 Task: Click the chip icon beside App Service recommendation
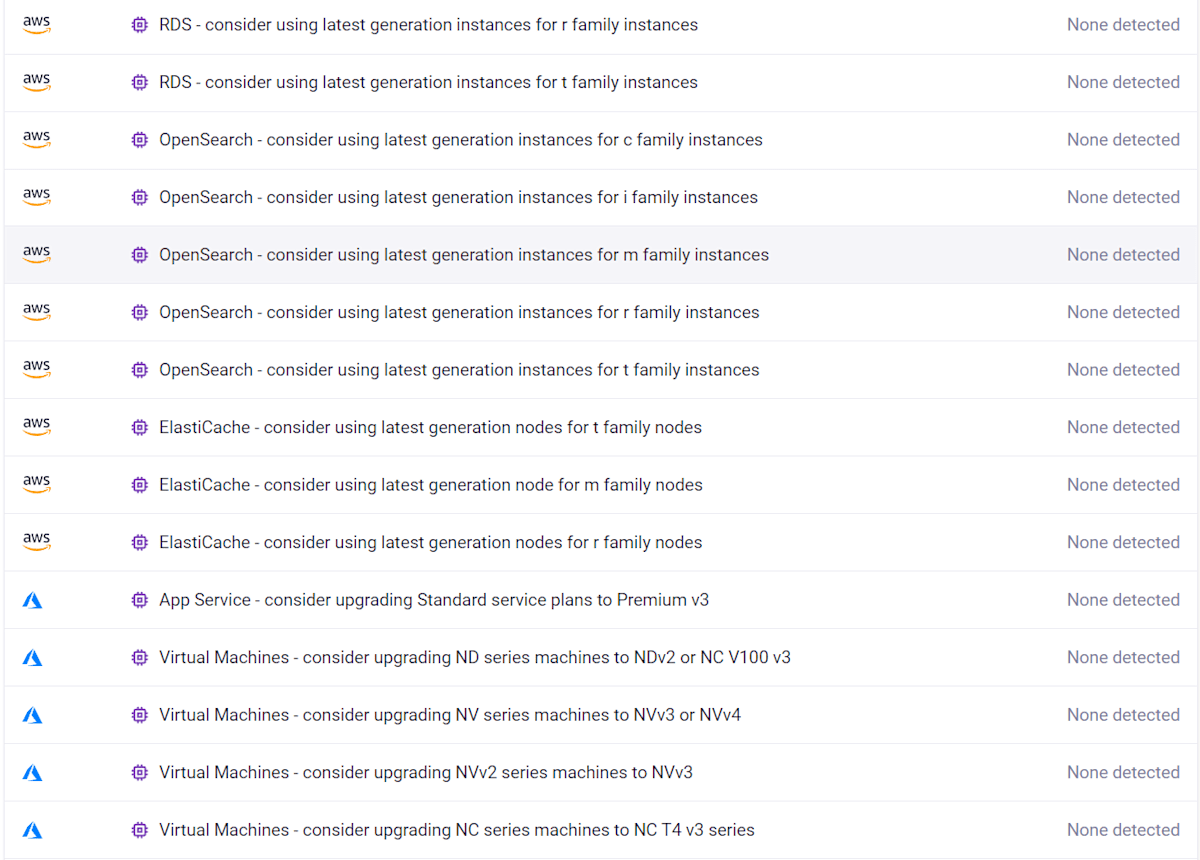[x=140, y=600]
